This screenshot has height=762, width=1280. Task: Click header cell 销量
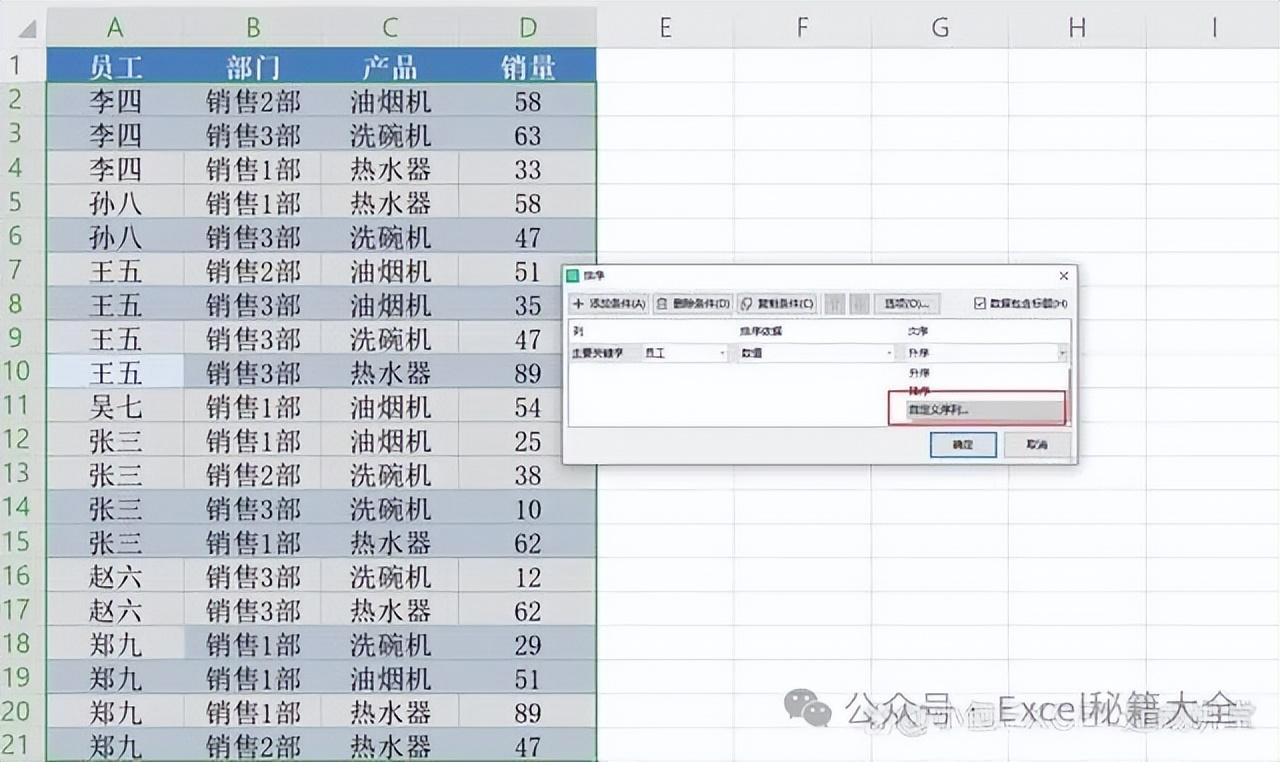coord(528,66)
